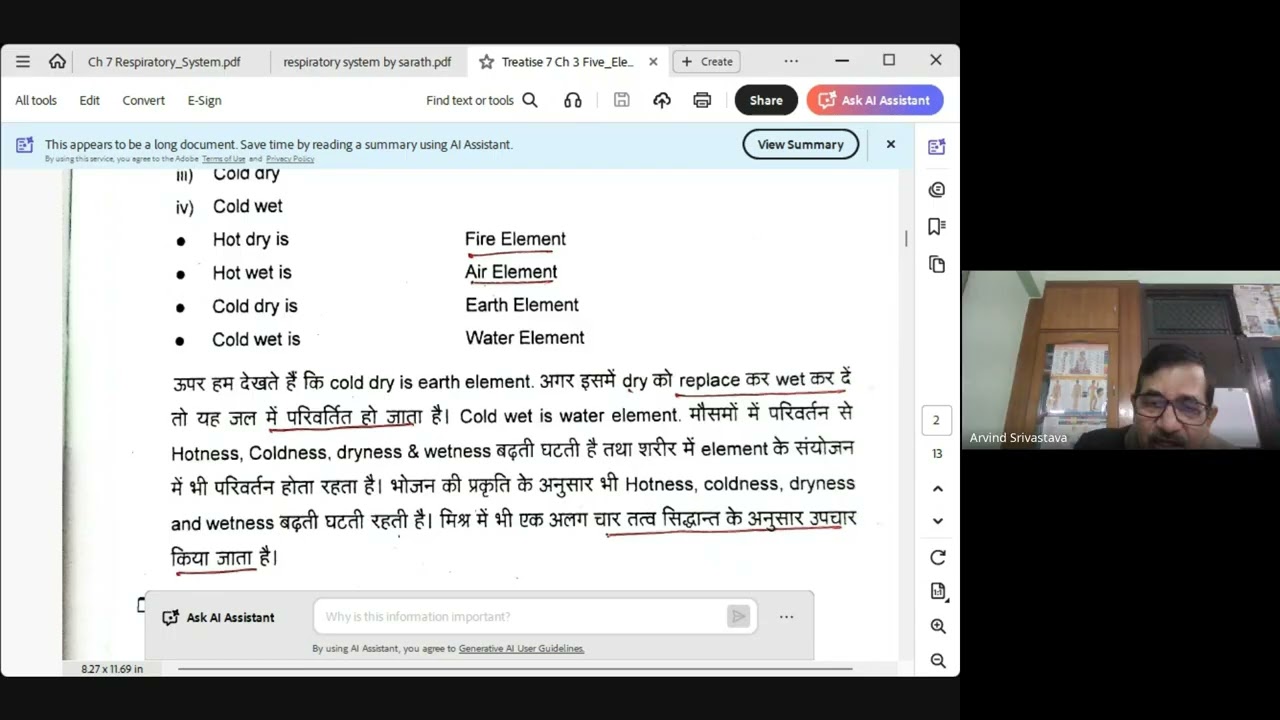1280x720 pixels.
Task: Go to the previous page with up arrow
Action: pyautogui.click(x=937, y=488)
